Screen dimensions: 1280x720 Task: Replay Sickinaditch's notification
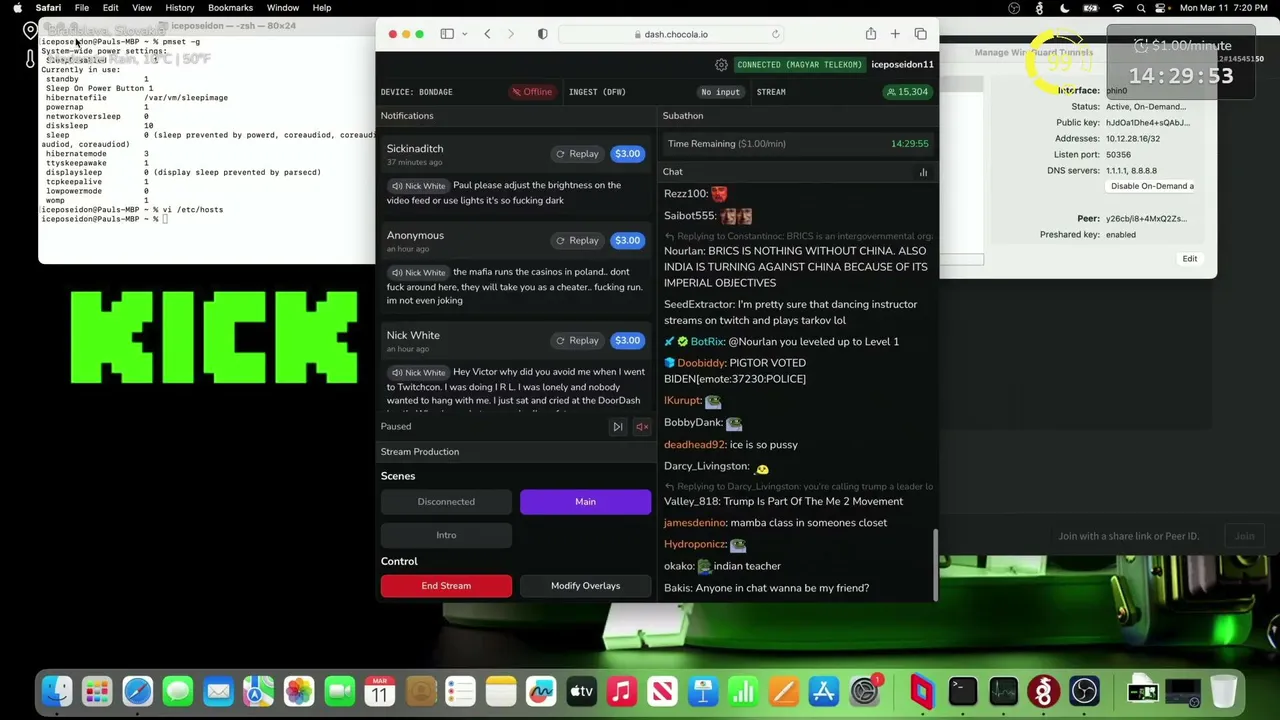(x=577, y=154)
